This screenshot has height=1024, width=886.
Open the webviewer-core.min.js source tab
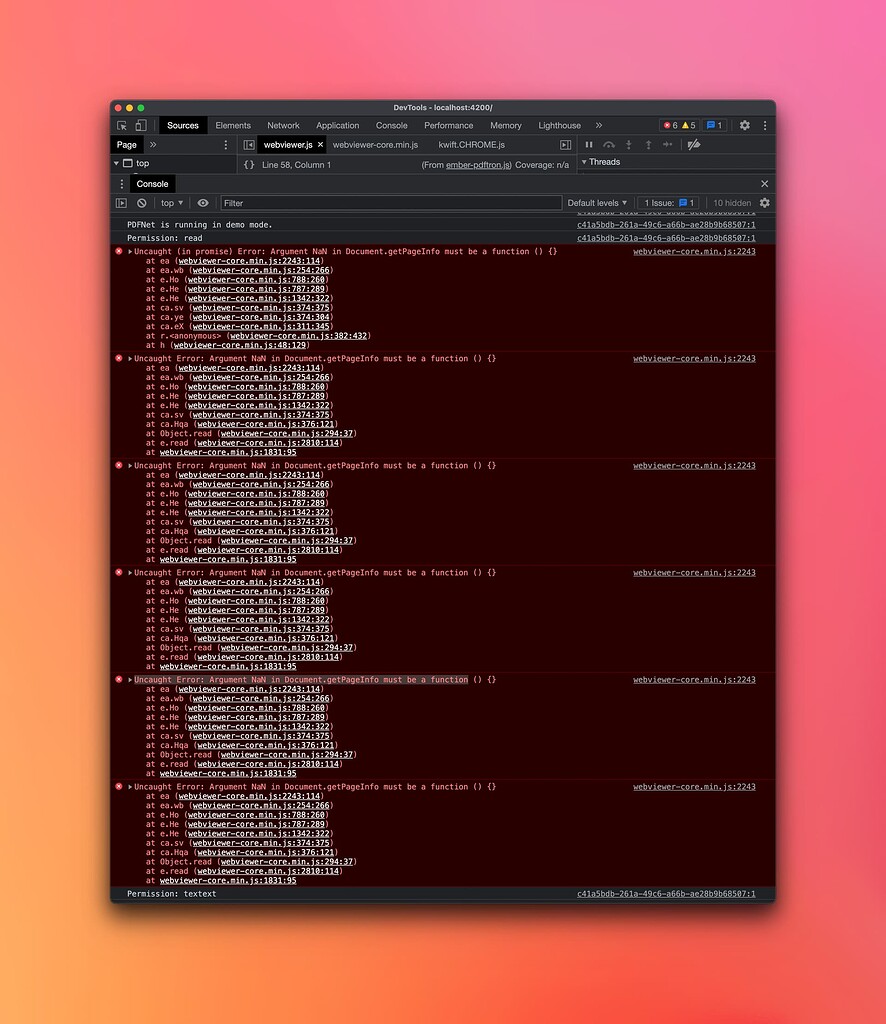pyautogui.click(x=378, y=145)
